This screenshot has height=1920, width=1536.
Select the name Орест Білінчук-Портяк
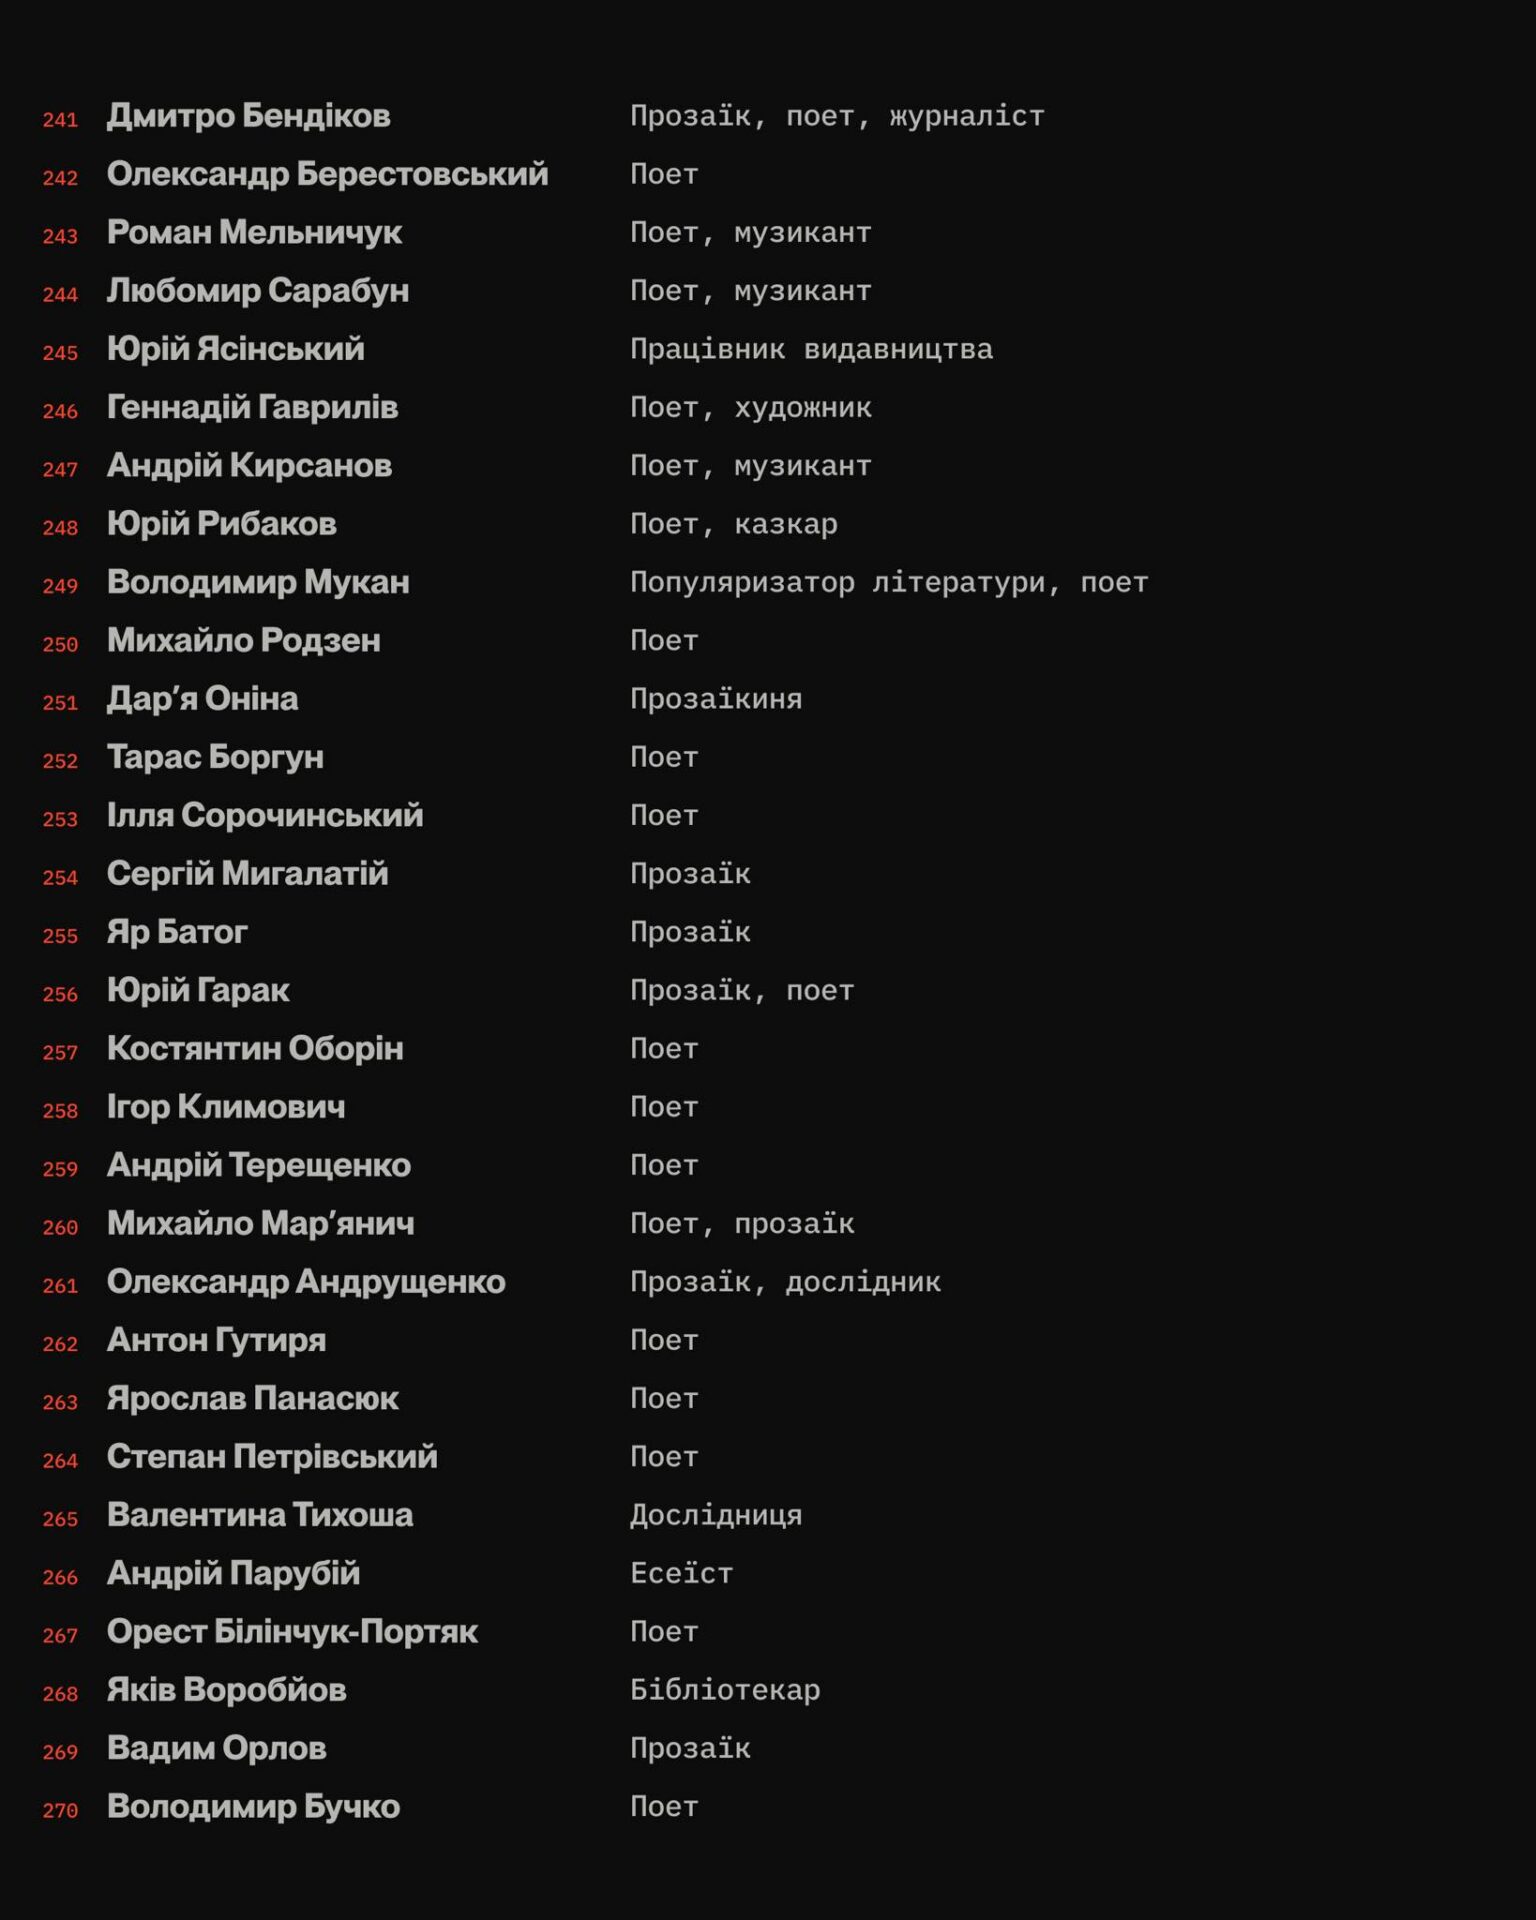pyautogui.click(x=292, y=1631)
